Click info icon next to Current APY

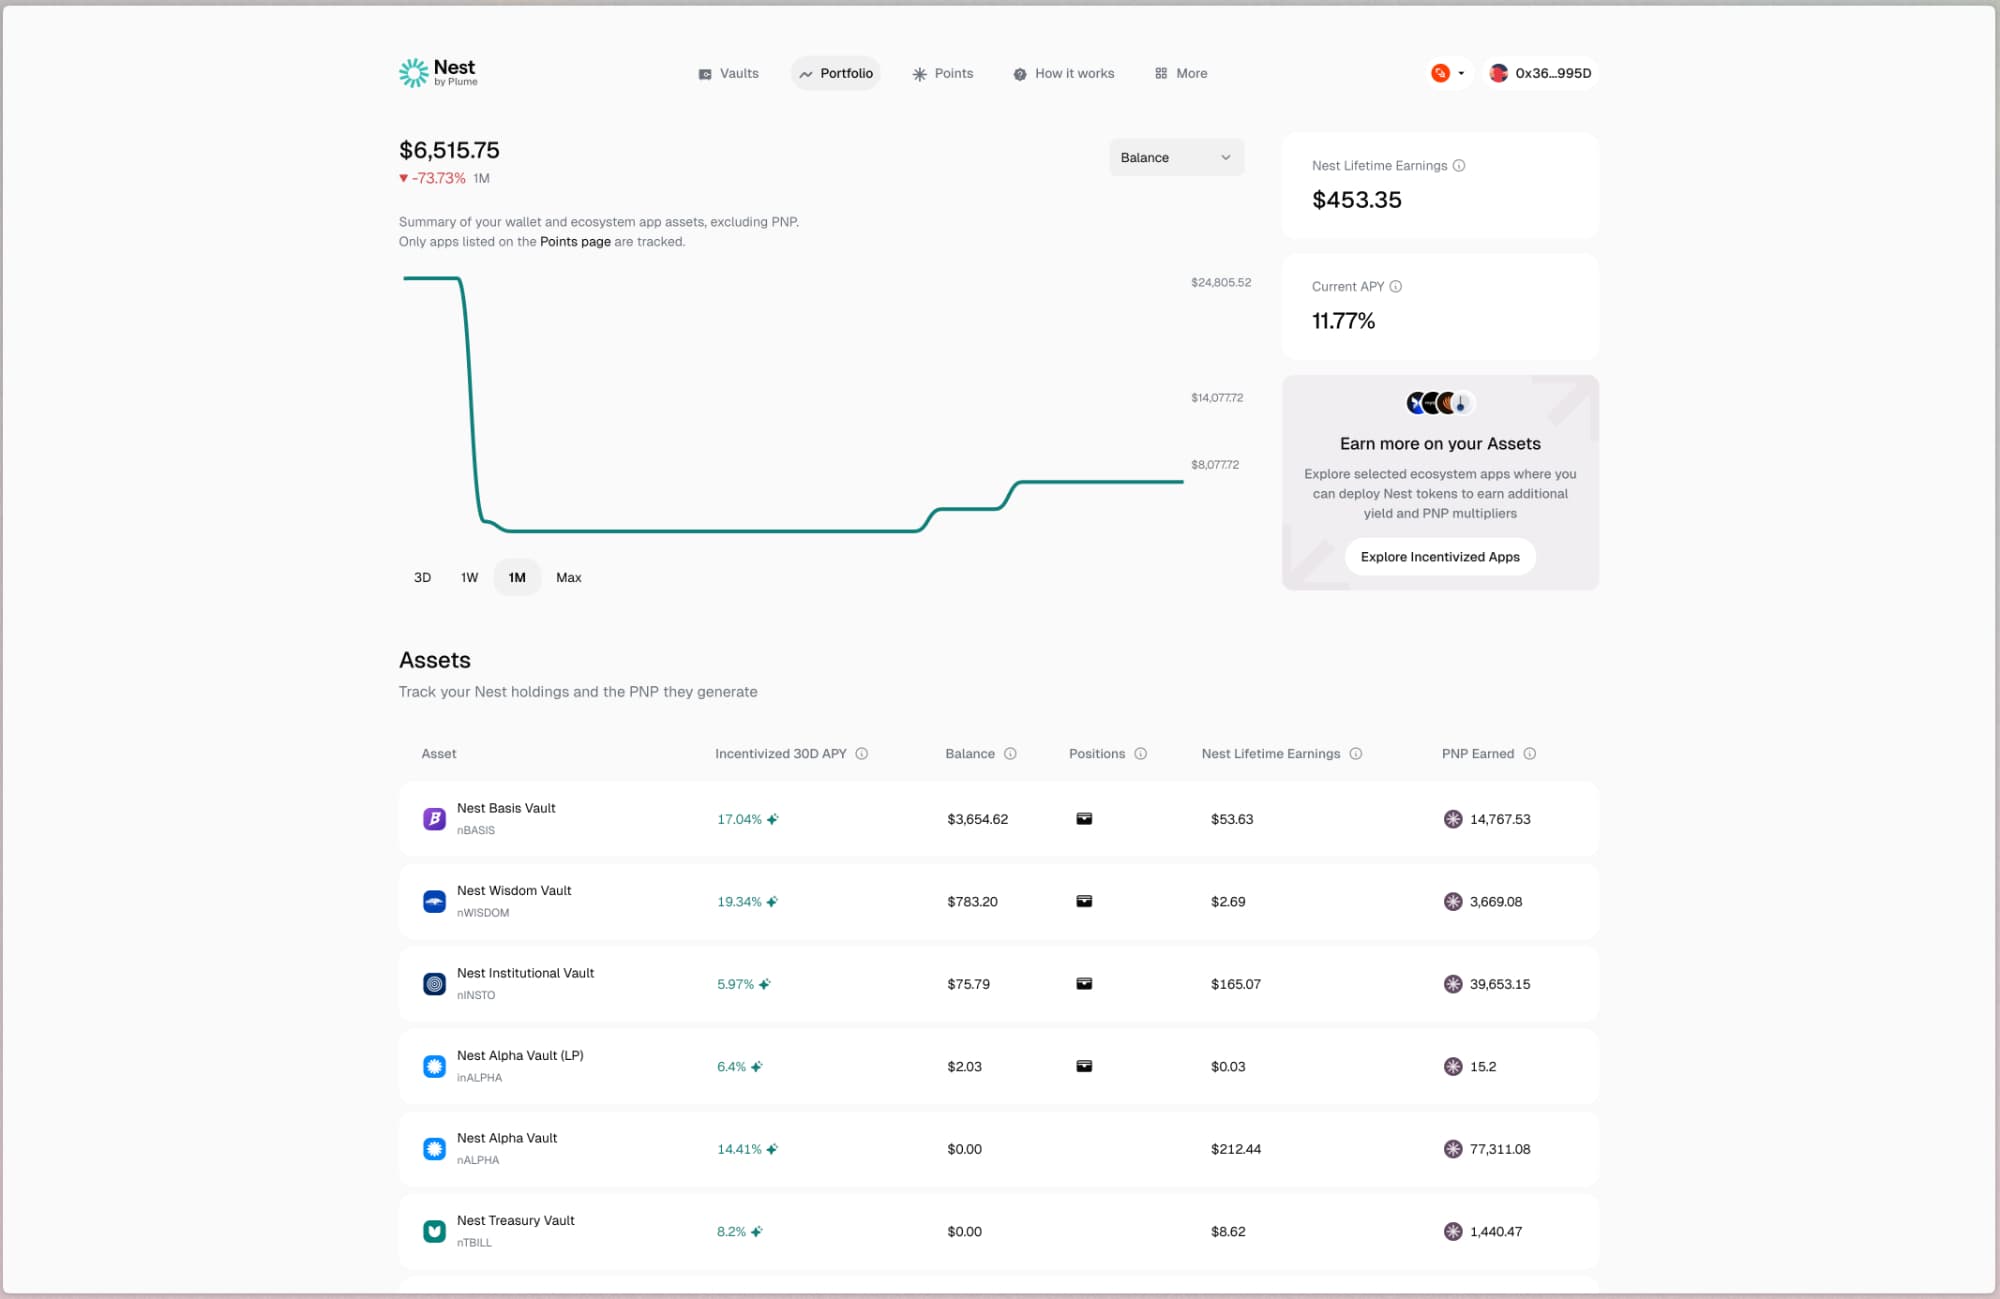tap(1396, 287)
